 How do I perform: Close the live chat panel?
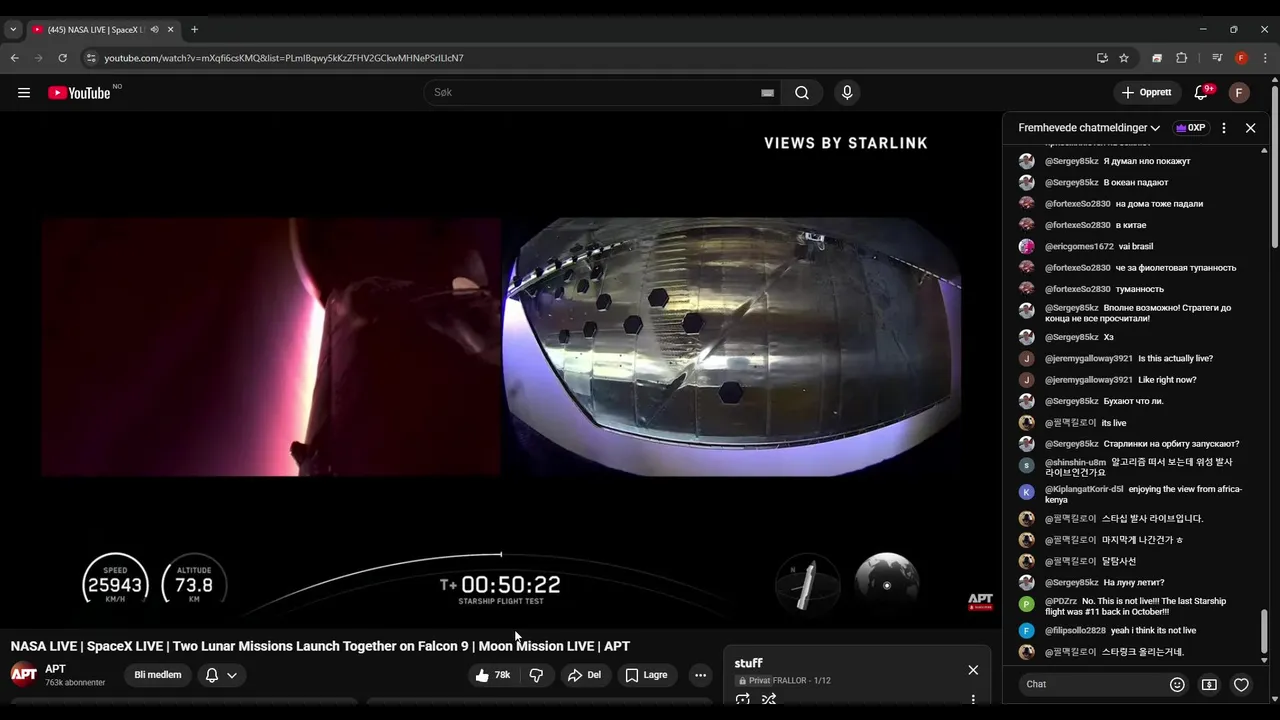(1250, 128)
